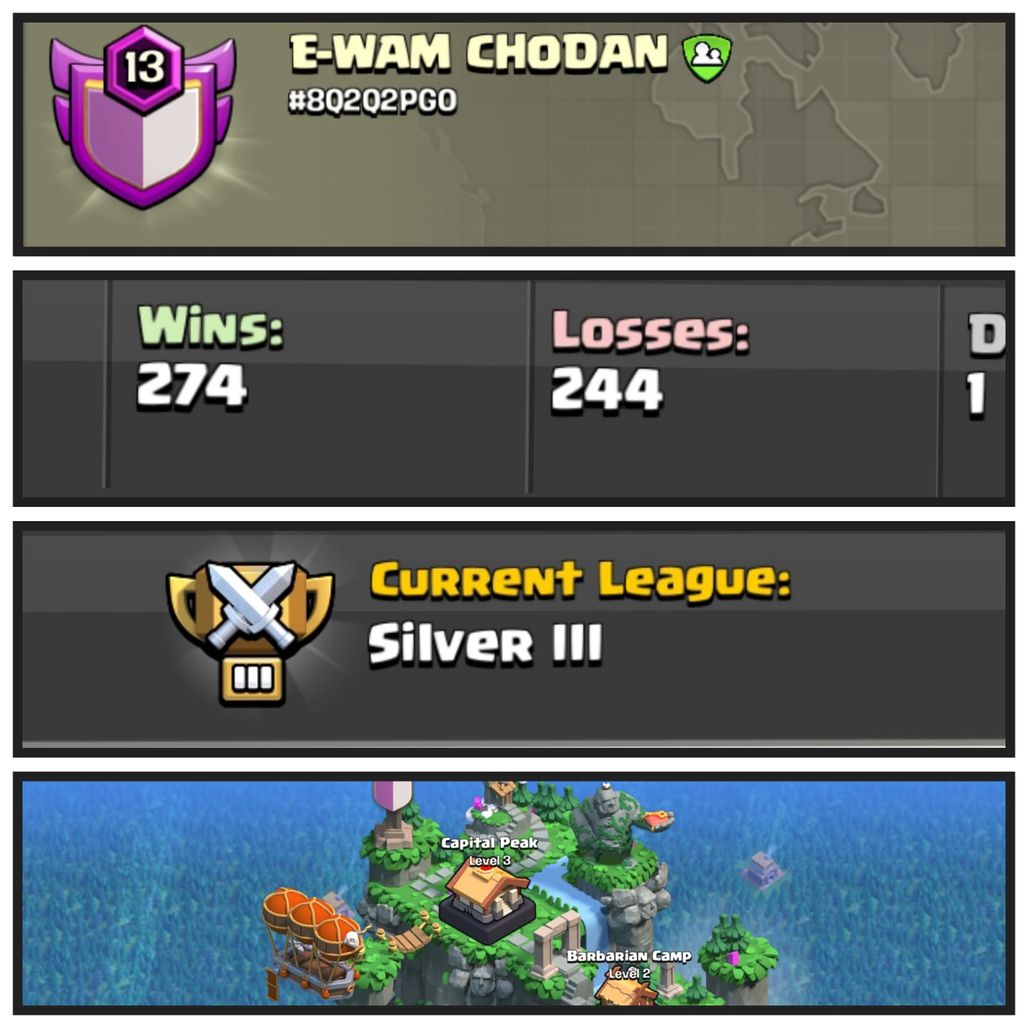The height and width of the screenshot is (1028, 1028).
Task: Select the Wins stat column
Action: 318,385
